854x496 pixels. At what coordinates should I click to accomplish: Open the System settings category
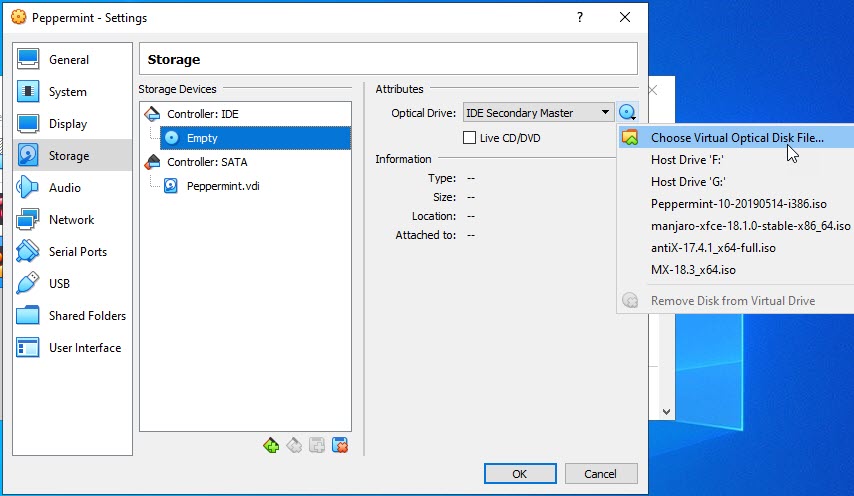pos(72,91)
